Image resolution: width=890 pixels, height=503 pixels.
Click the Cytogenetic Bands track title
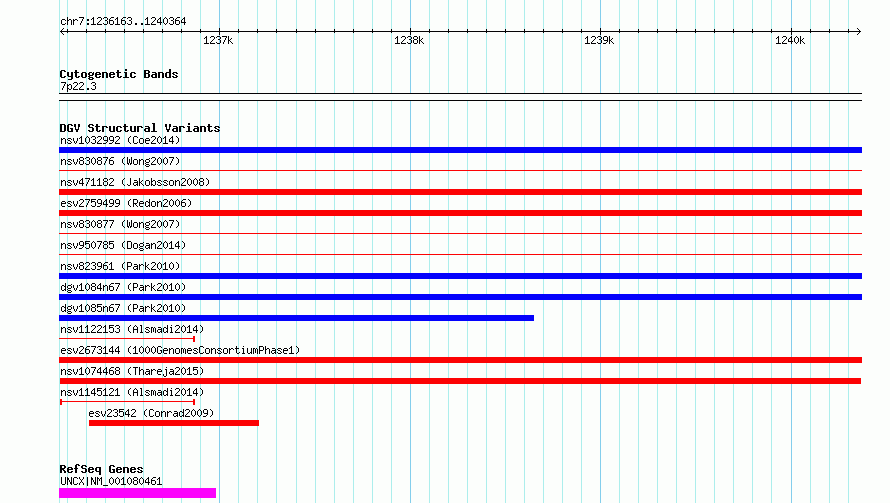click(x=119, y=74)
